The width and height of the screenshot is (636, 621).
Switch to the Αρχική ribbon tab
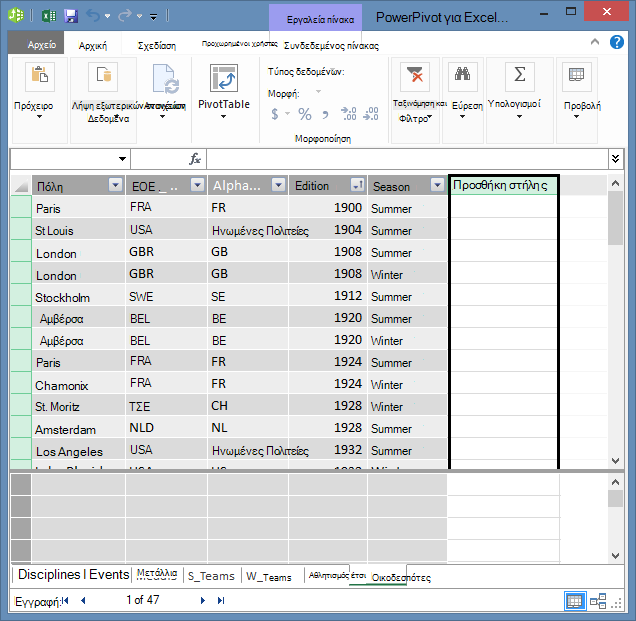(x=93, y=45)
